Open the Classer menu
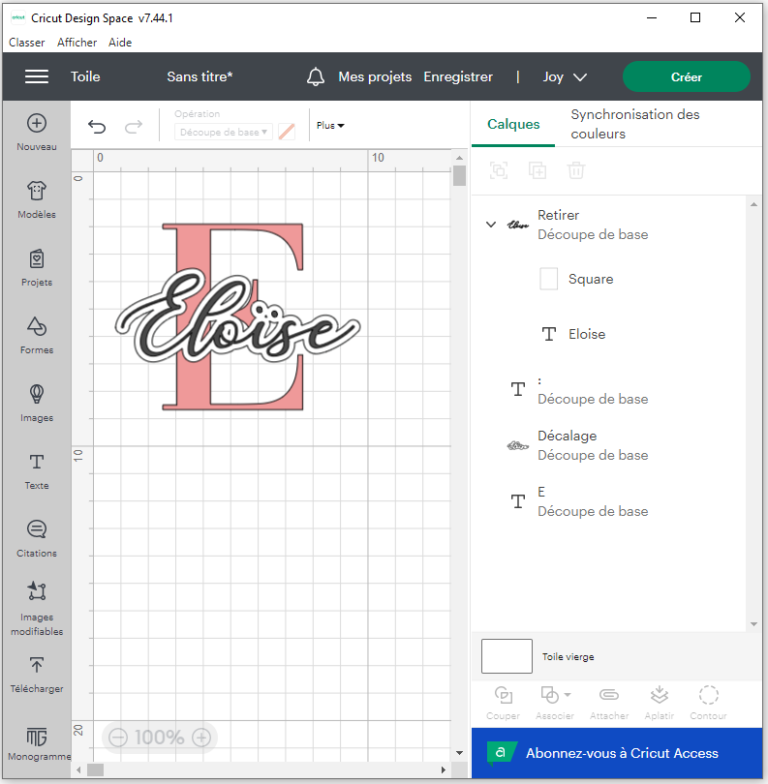 26,42
